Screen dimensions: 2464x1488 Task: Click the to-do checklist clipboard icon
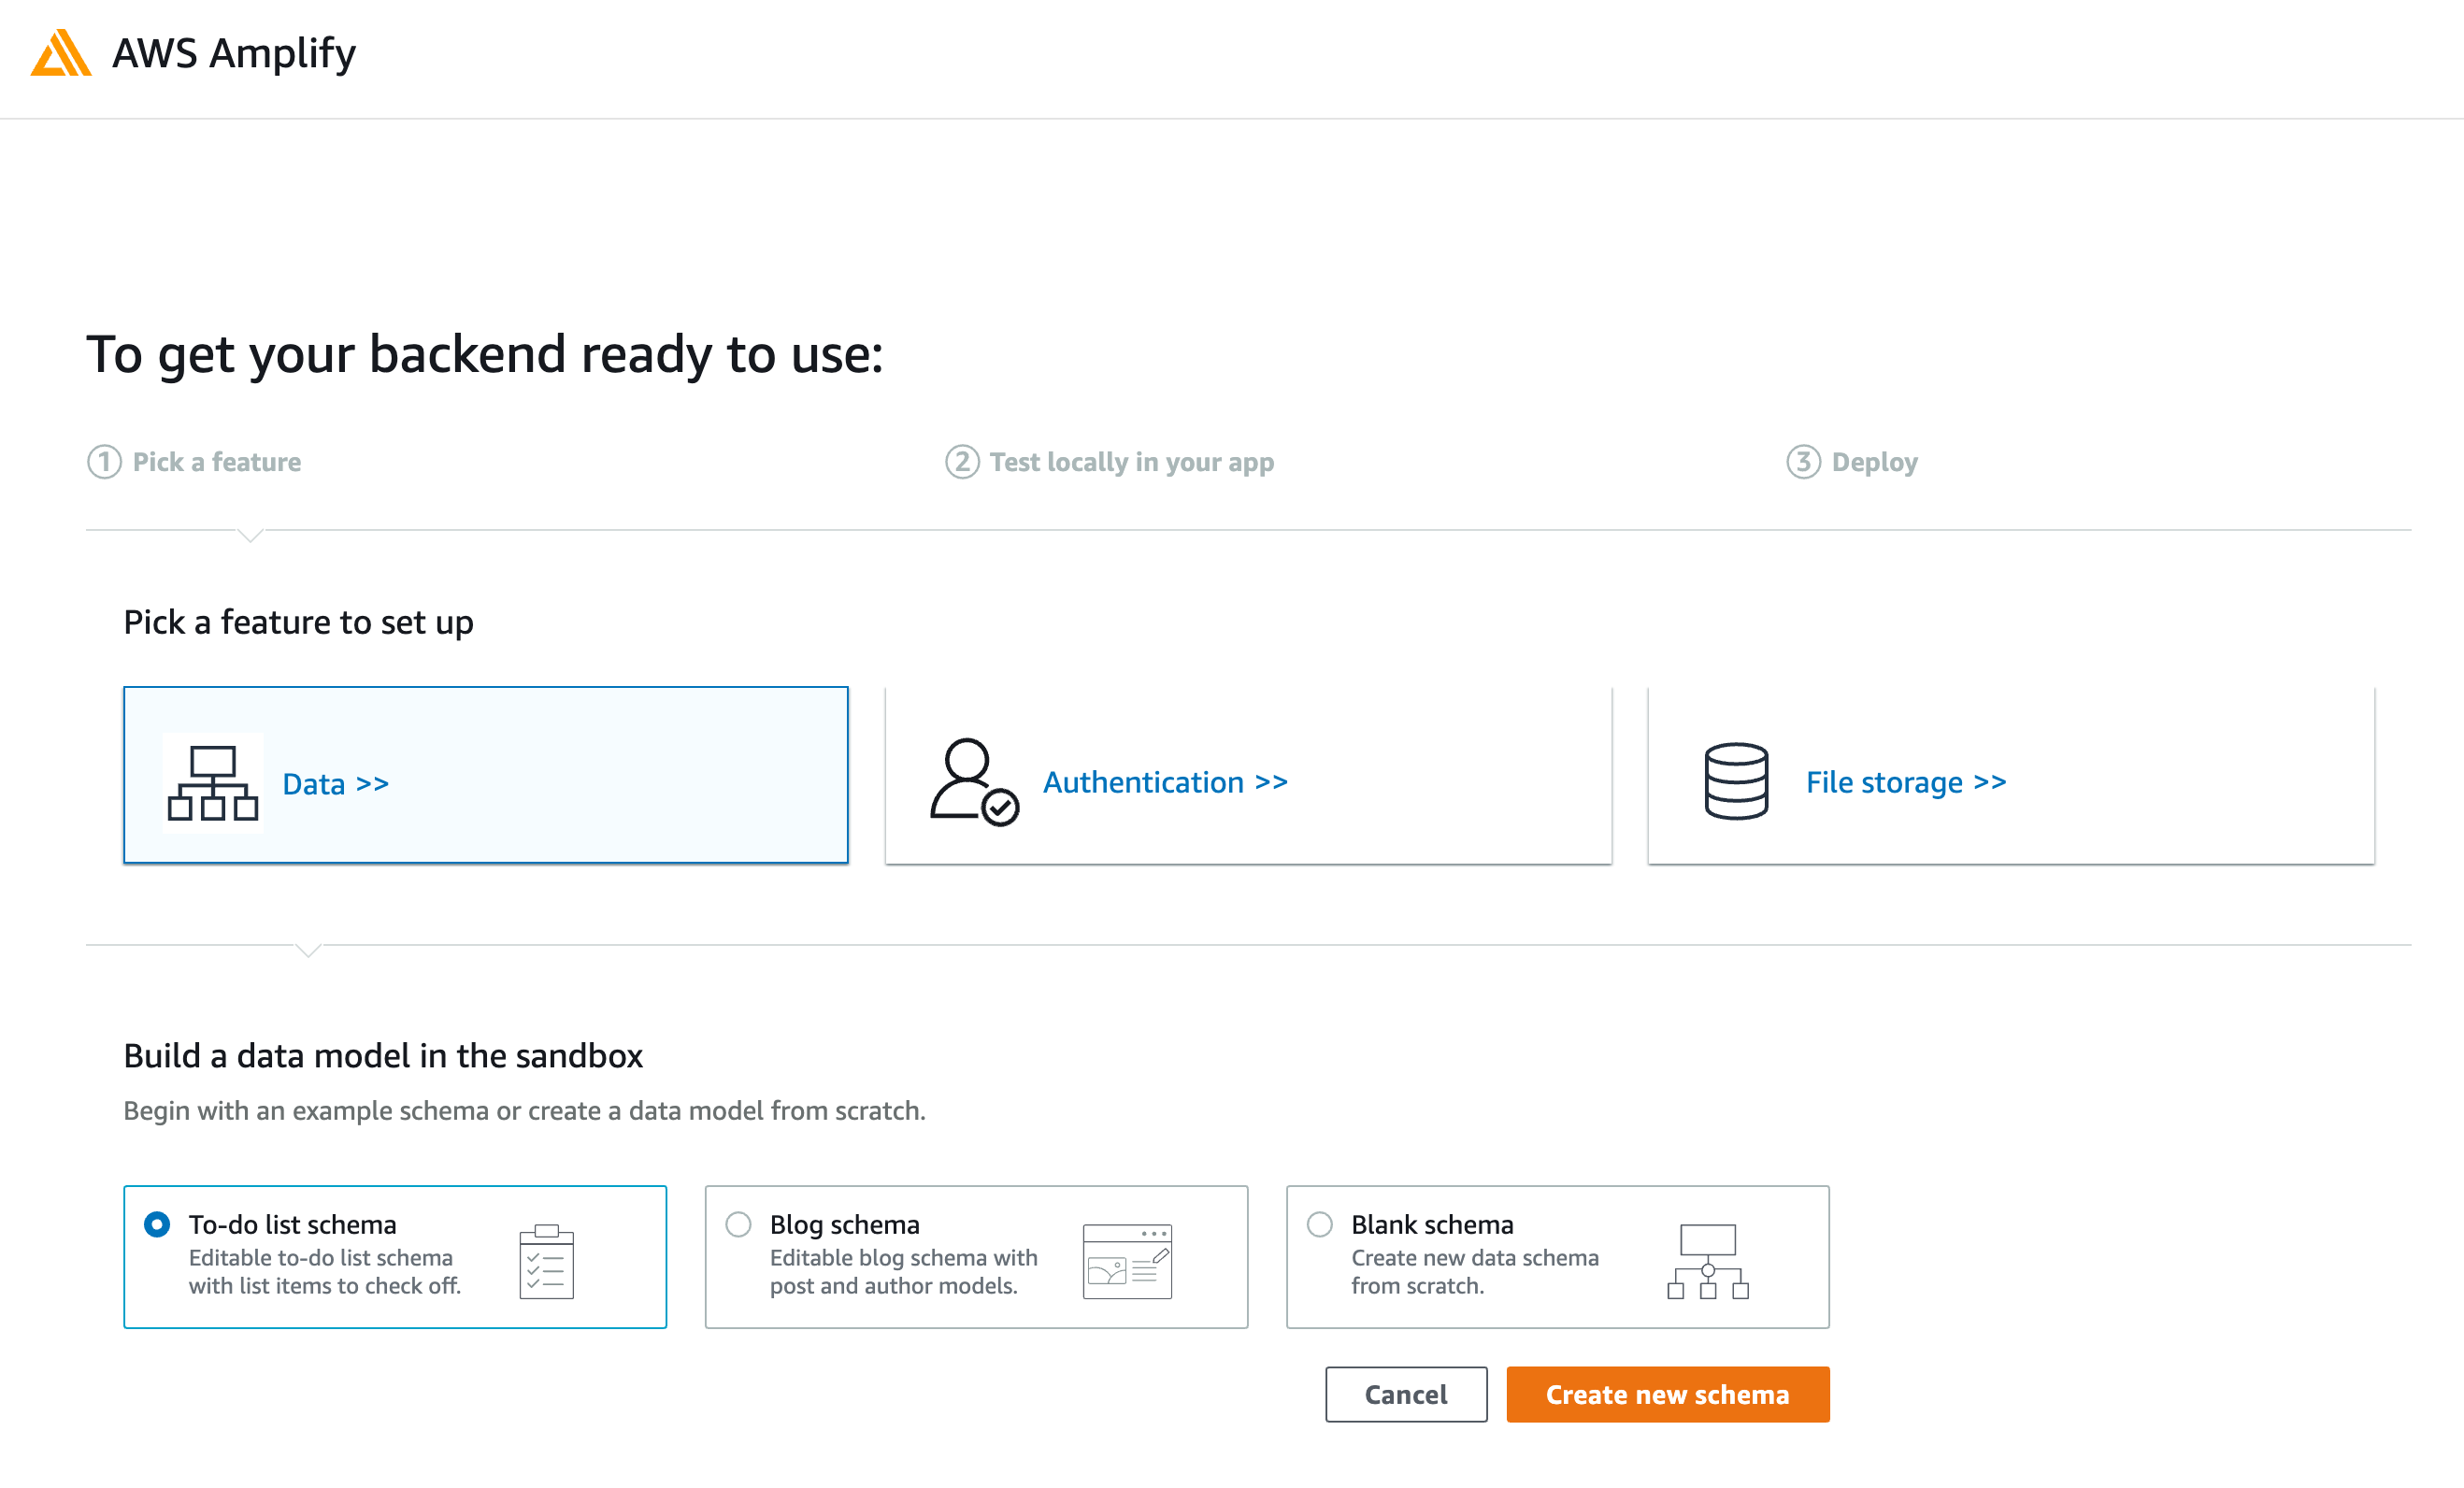[x=547, y=1261]
